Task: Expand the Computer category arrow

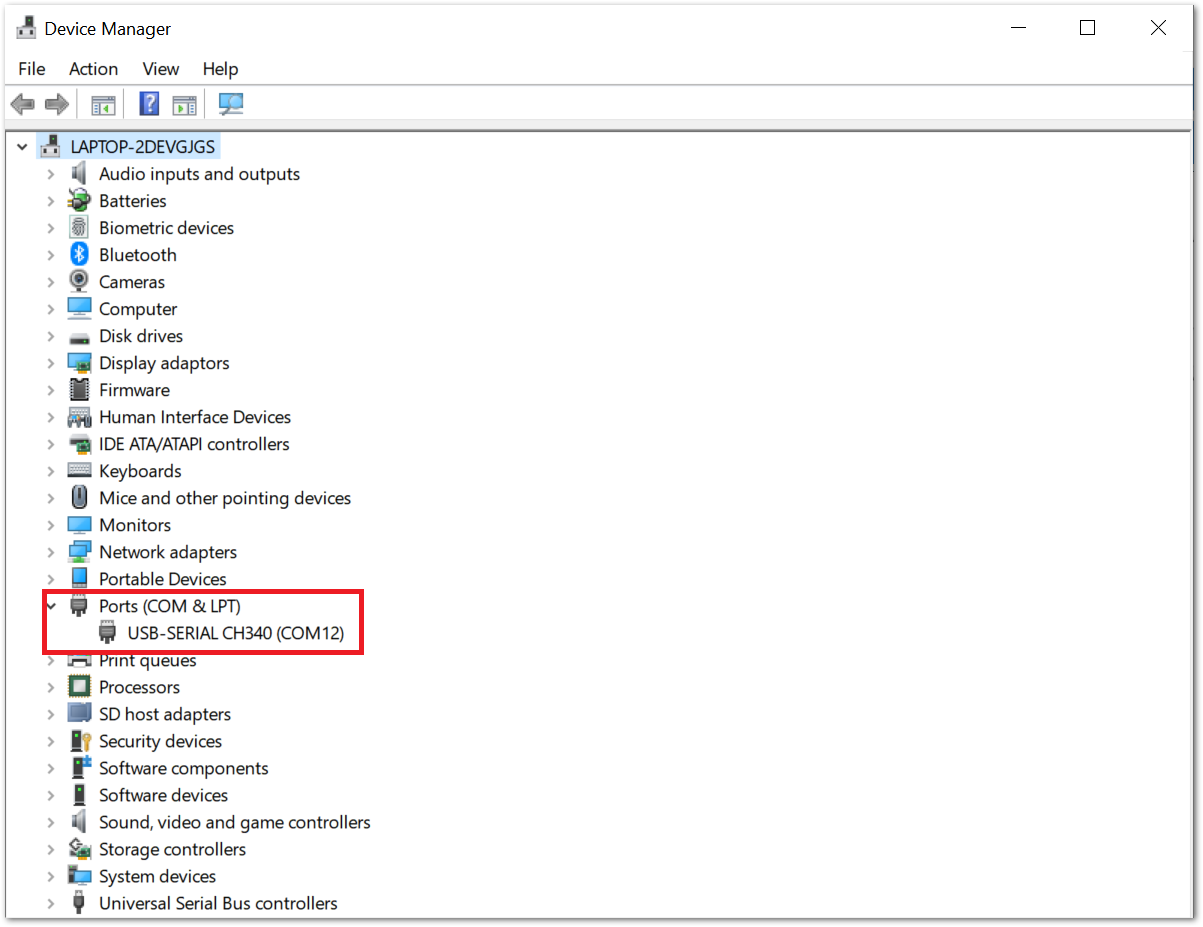Action: (x=51, y=309)
